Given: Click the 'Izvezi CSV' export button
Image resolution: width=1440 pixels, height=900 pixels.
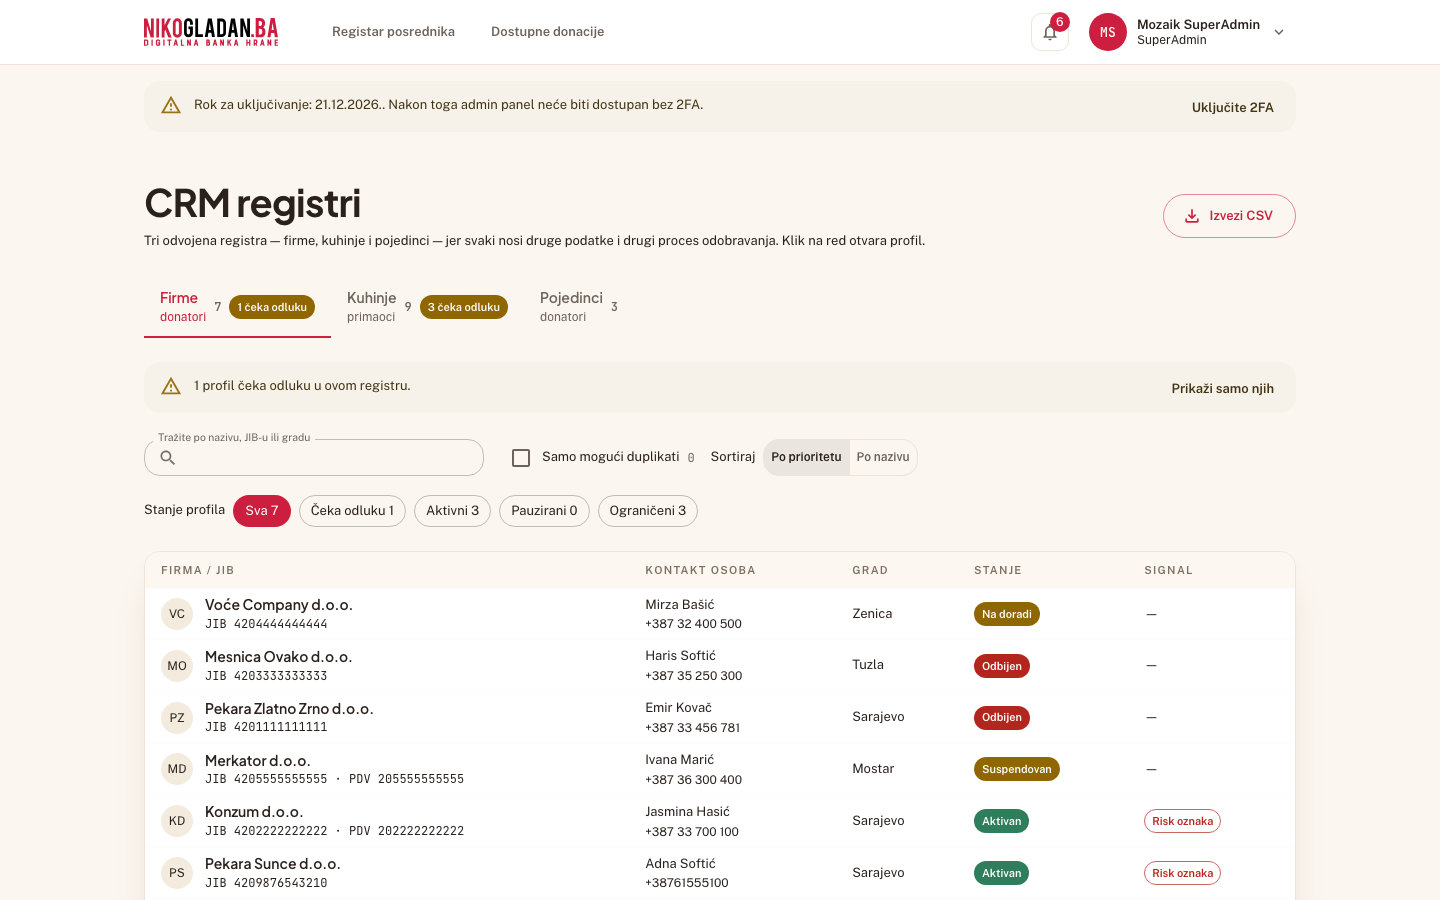Looking at the screenshot, I should pos(1229,216).
